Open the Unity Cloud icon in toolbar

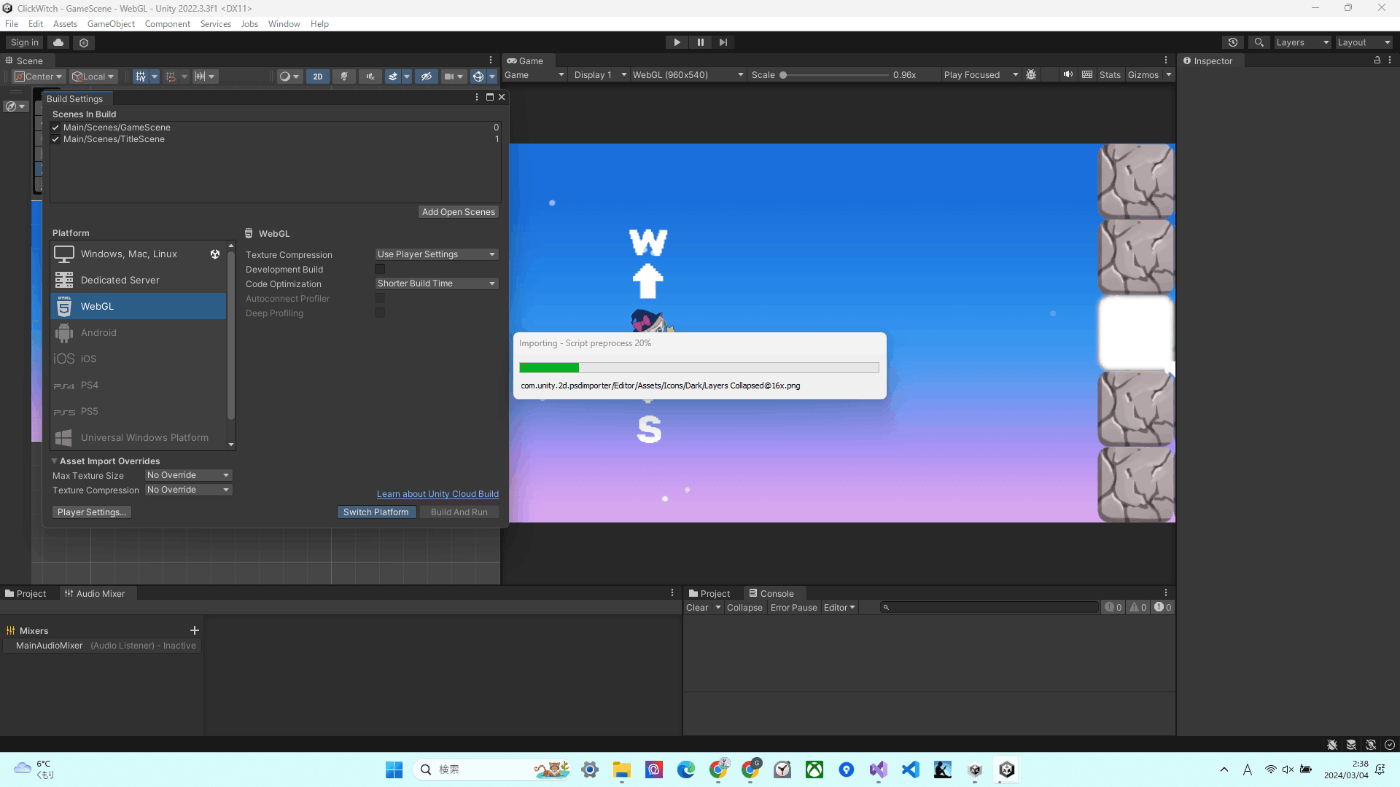pos(59,42)
